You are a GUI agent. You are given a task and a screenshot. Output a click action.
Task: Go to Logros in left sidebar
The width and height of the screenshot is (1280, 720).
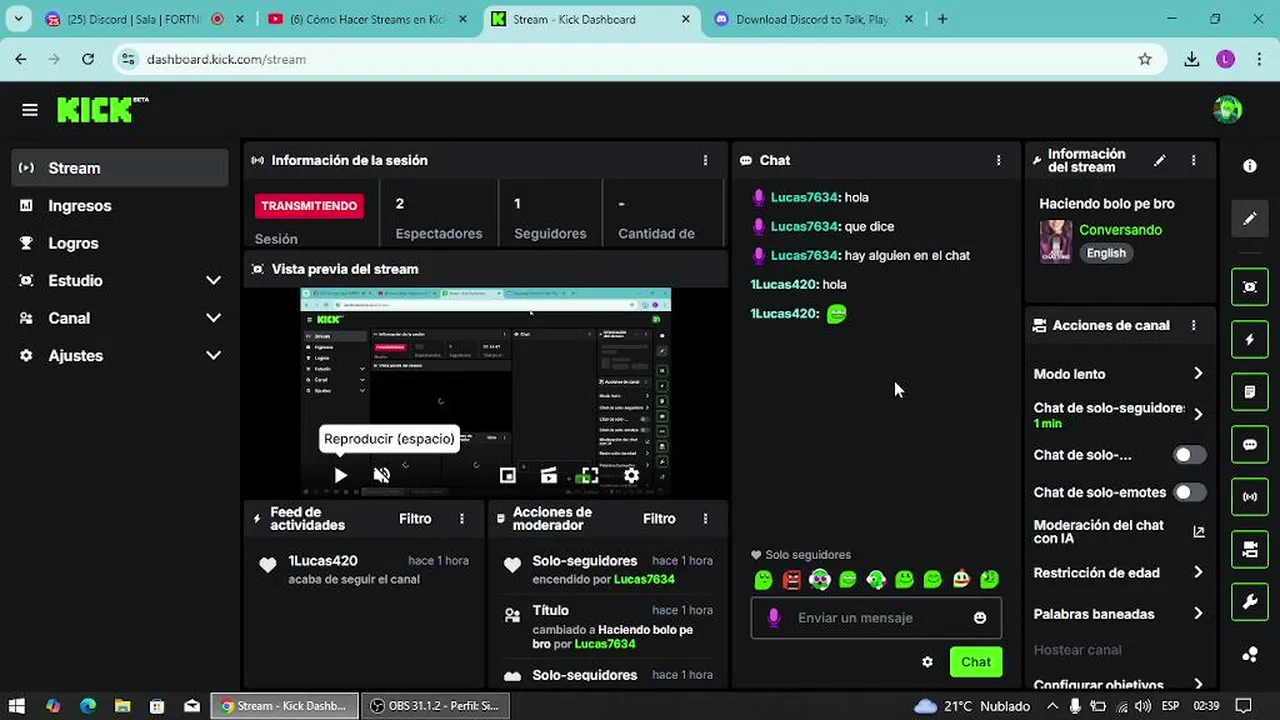tap(121, 243)
